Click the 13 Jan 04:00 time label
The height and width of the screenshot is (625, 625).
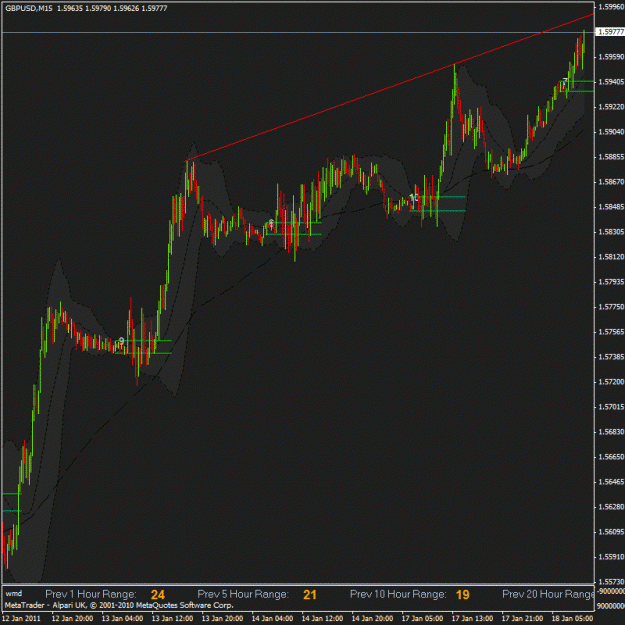(x=122, y=619)
